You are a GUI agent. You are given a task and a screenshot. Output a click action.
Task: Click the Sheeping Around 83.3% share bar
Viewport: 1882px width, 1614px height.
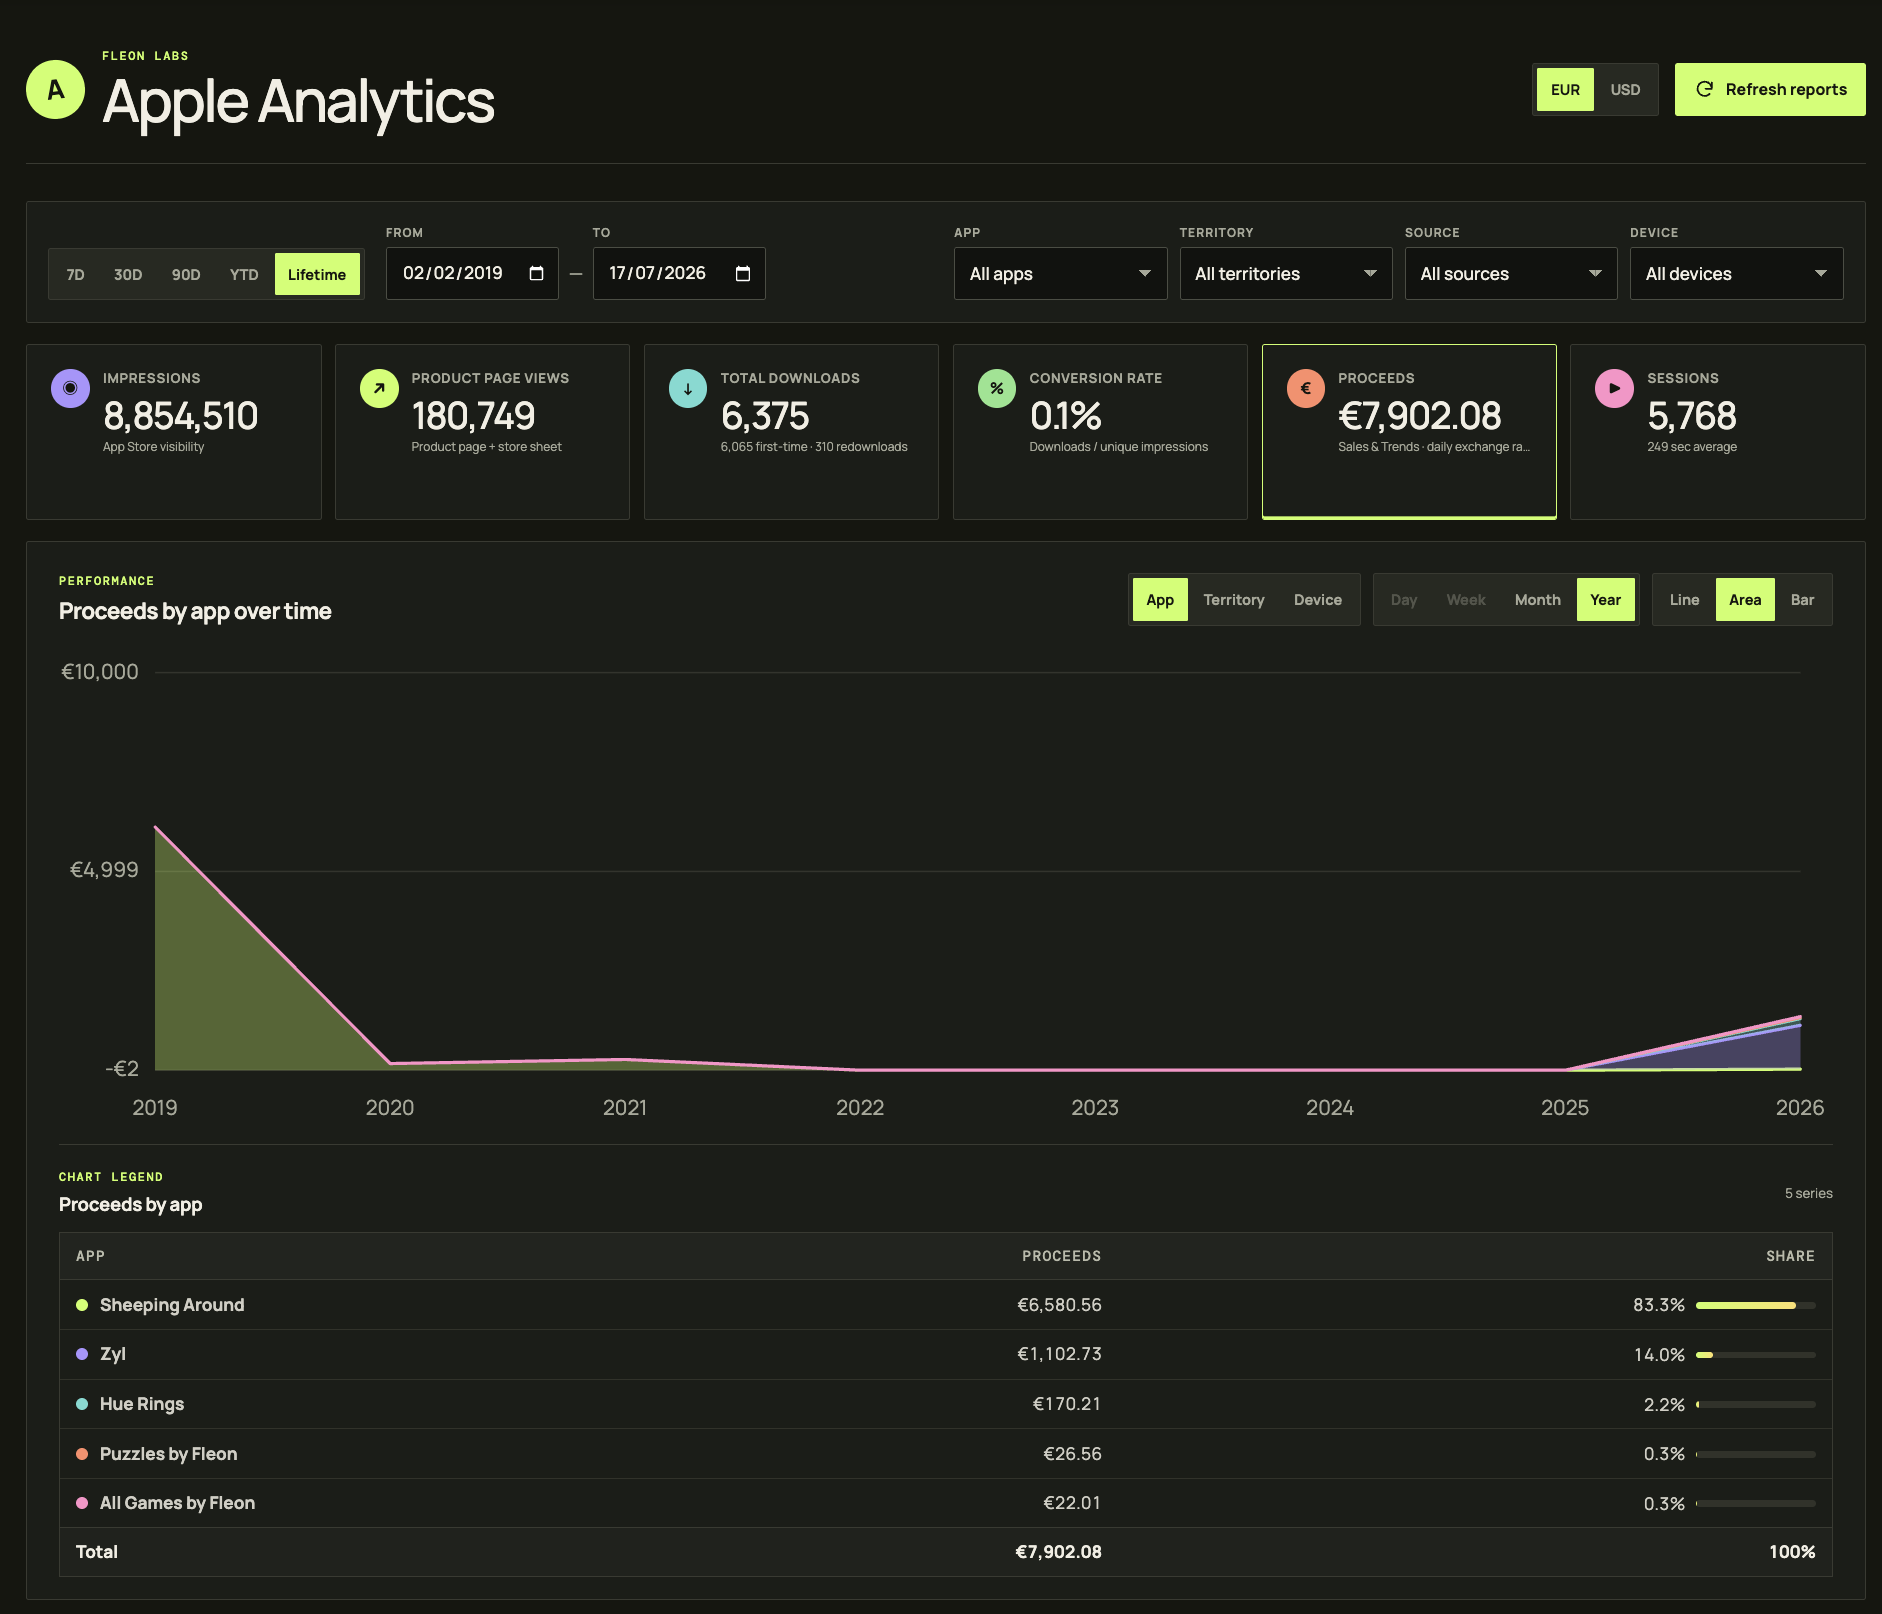(x=1756, y=1305)
